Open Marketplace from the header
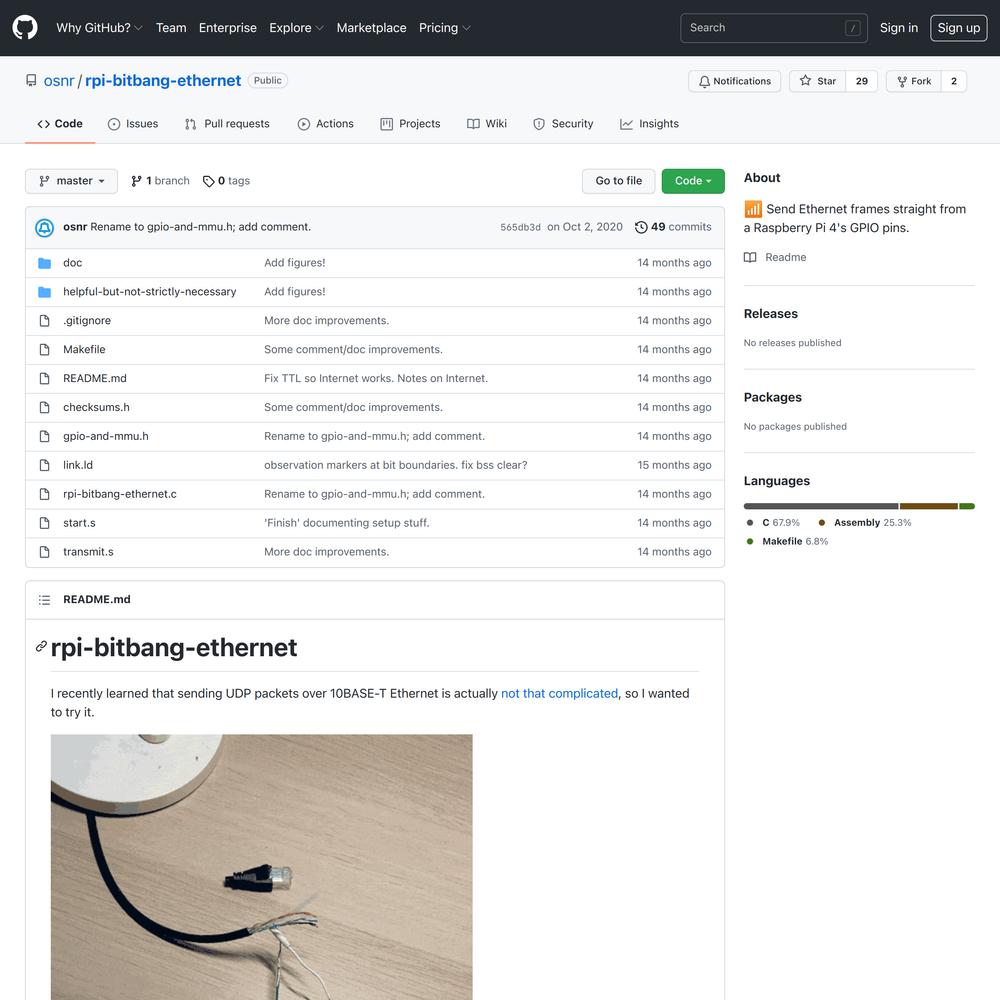The width and height of the screenshot is (1000, 1000). click(371, 28)
